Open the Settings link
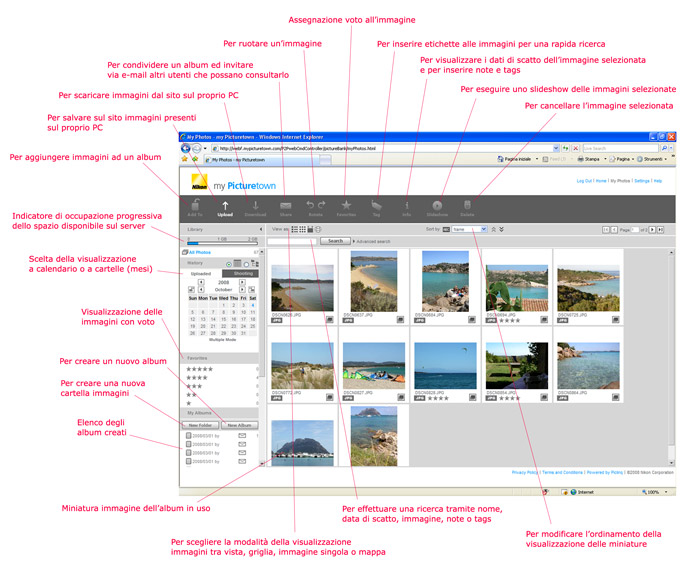This screenshot has height=575, width=700. (642, 181)
